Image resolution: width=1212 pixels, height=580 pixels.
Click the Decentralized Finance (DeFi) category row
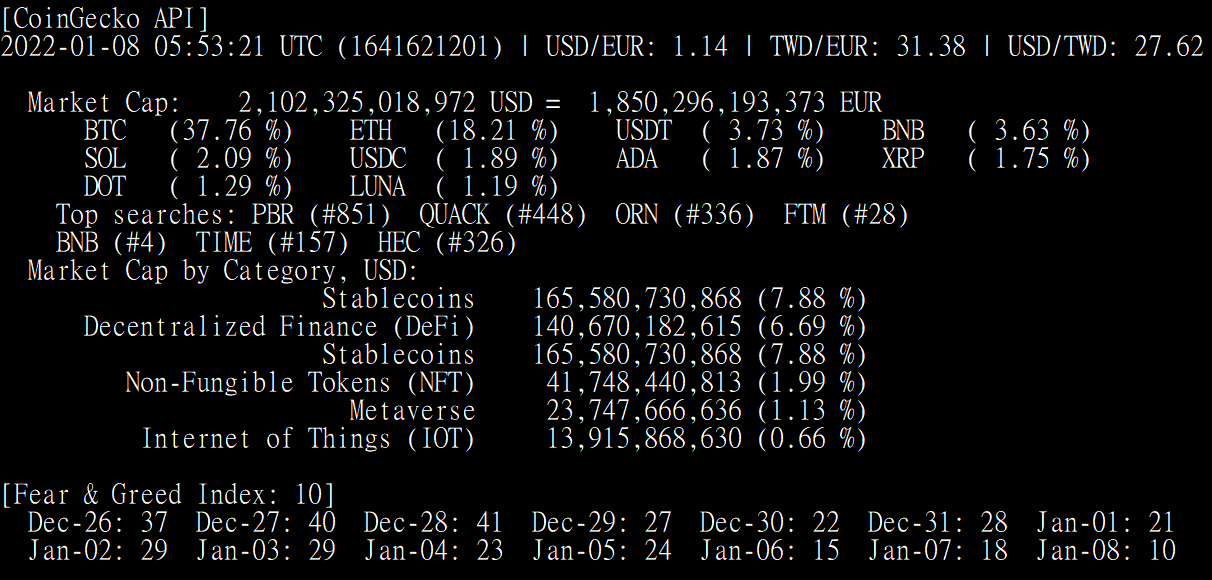pyautogui.click(x=475, y=326)
